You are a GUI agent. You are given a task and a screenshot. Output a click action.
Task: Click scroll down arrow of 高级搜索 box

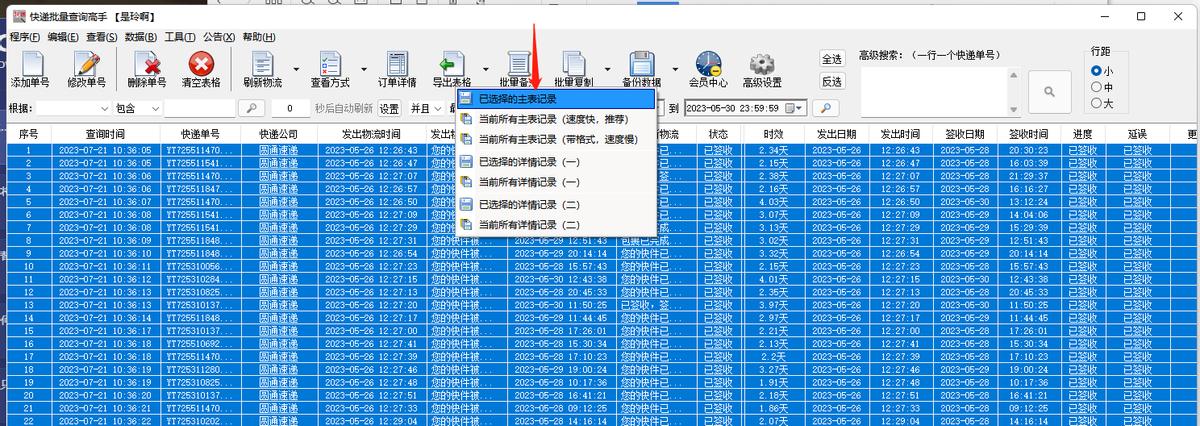tap(1014, 108)
